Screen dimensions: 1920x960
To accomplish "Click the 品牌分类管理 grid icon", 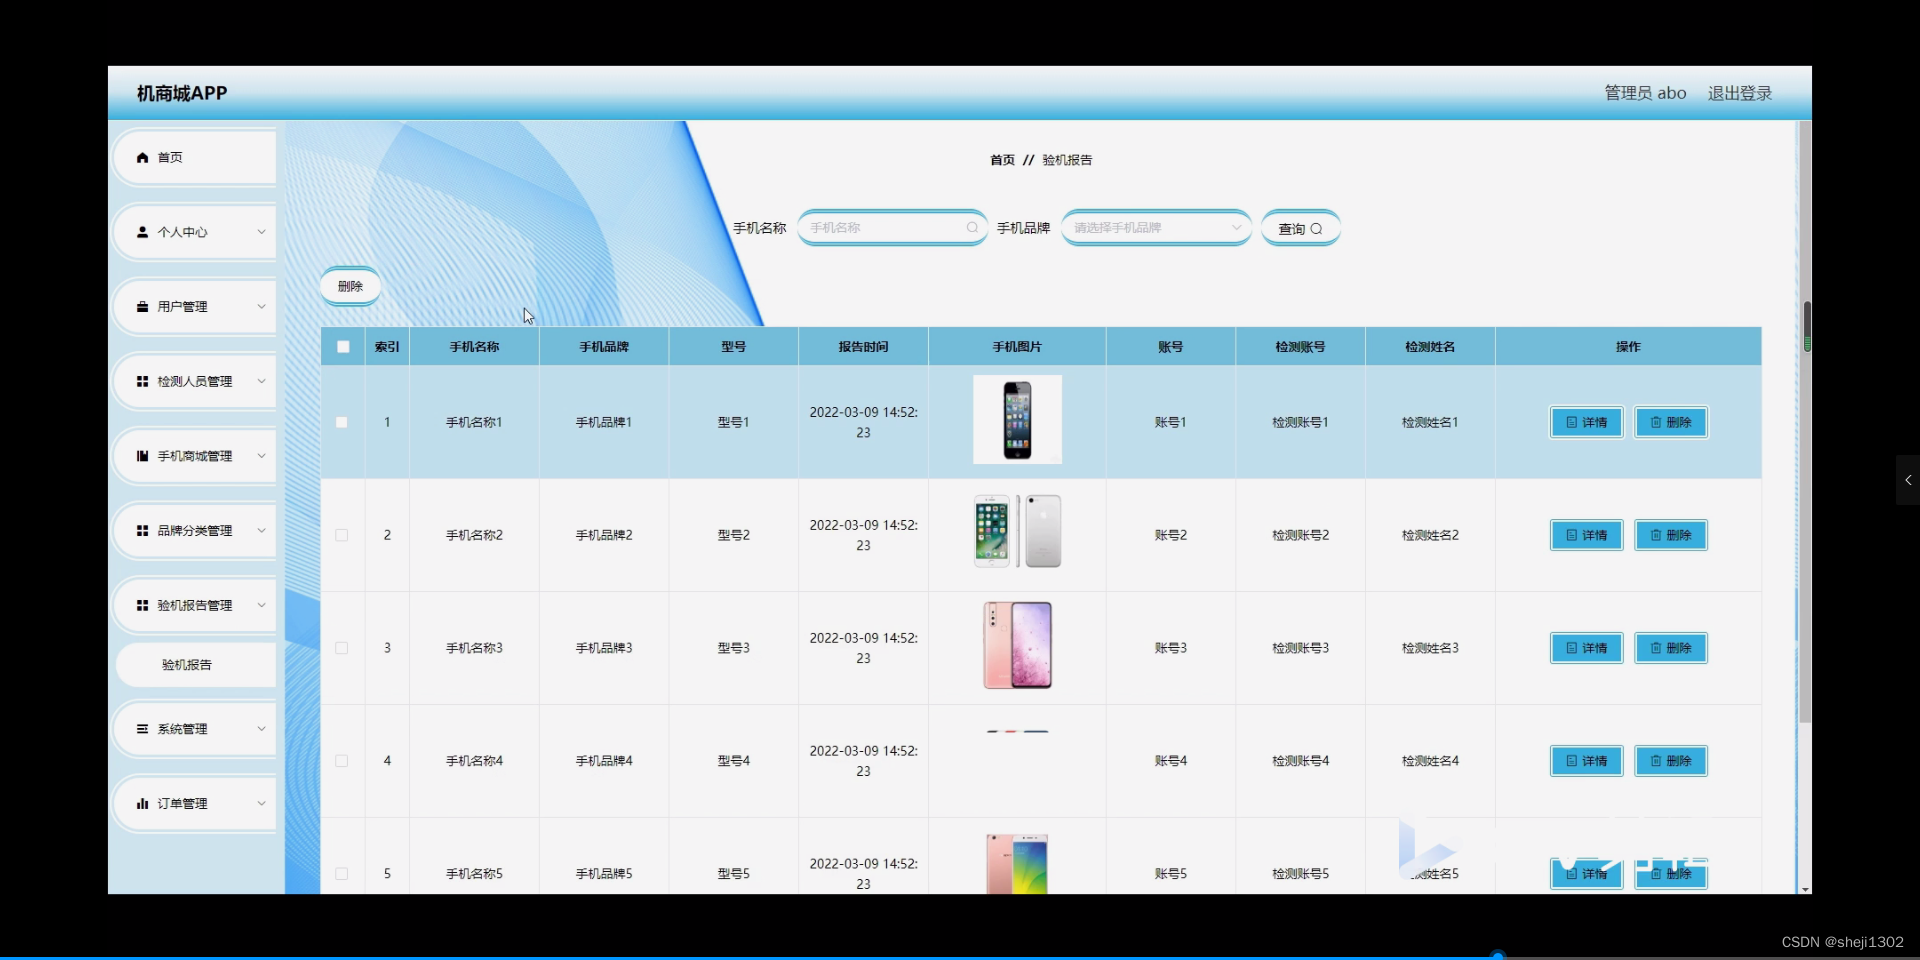I will click(x=142, y=530).
